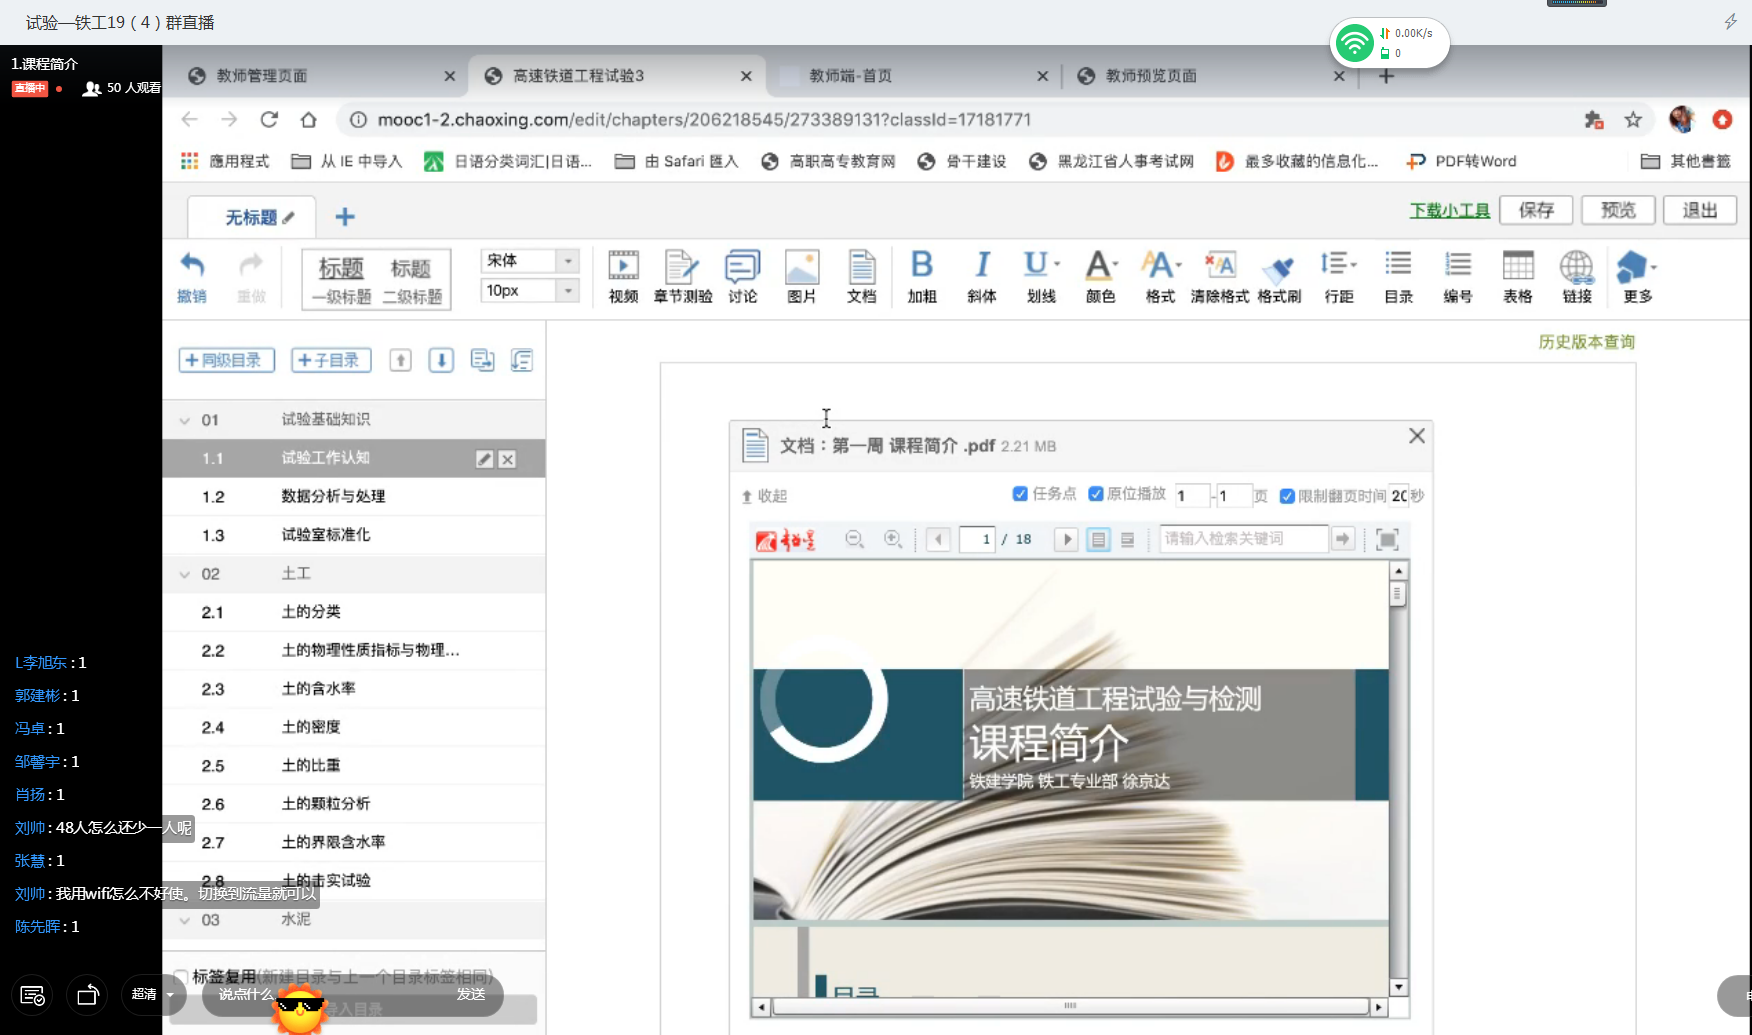Disable the 限制翻页时间 checkbox
1752x1035 pixels.
click(x=1287, y=496)
